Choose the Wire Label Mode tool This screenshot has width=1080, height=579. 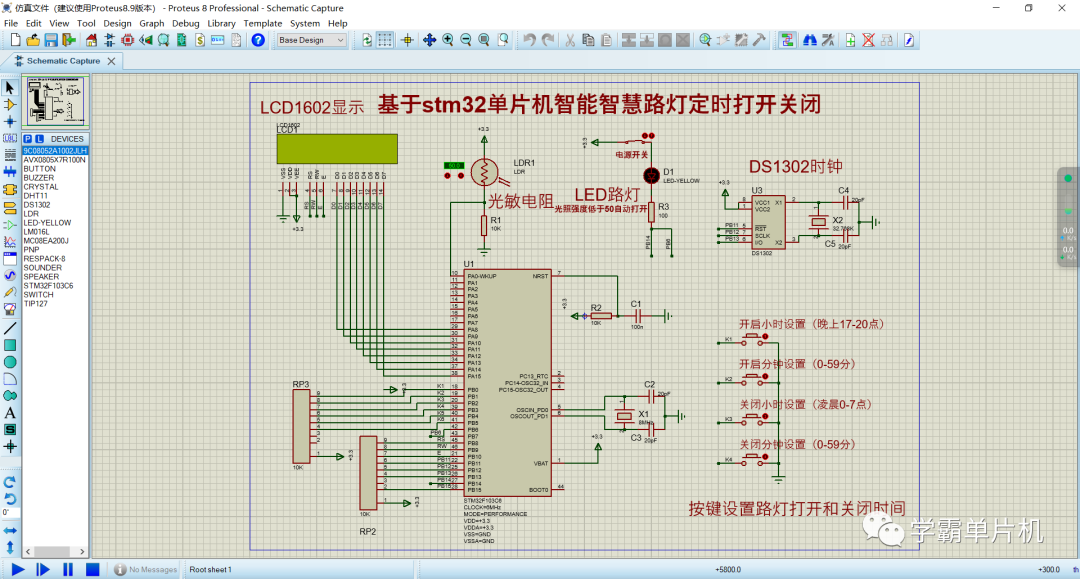pos(10,138)
